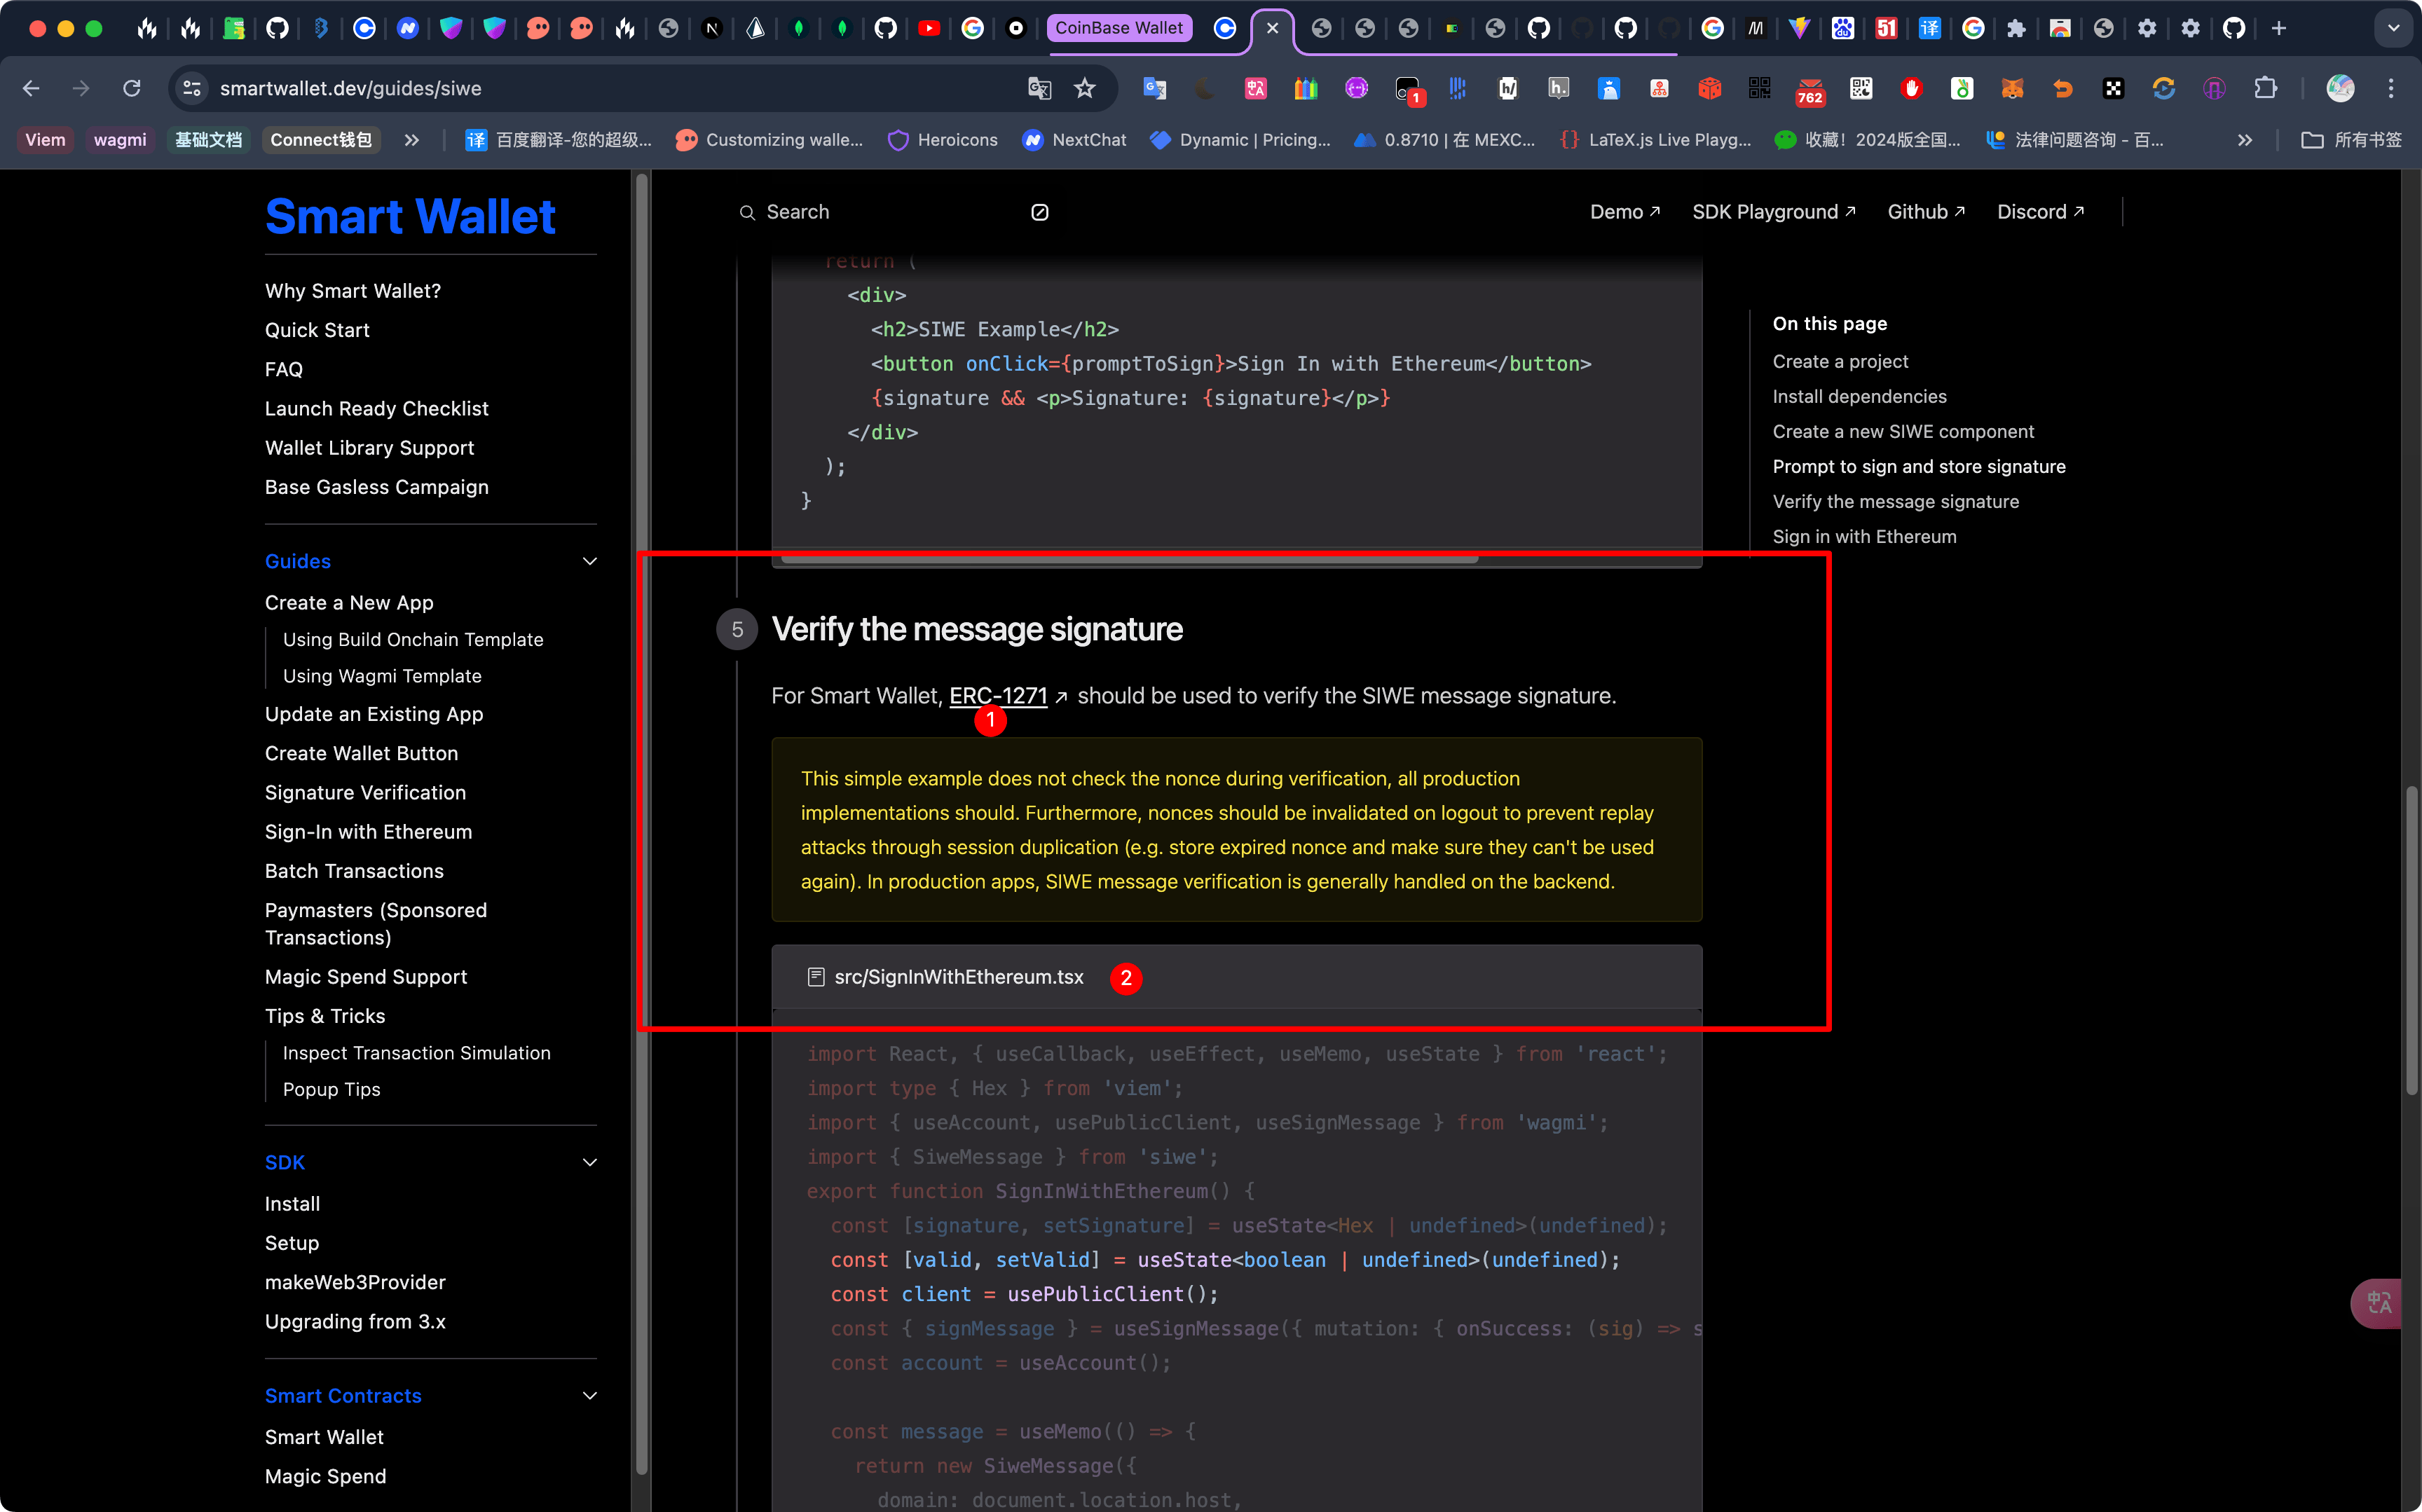Click the code block horizontal scrollbar
Viewport: 2422px width, 1512px height.
1129,560
